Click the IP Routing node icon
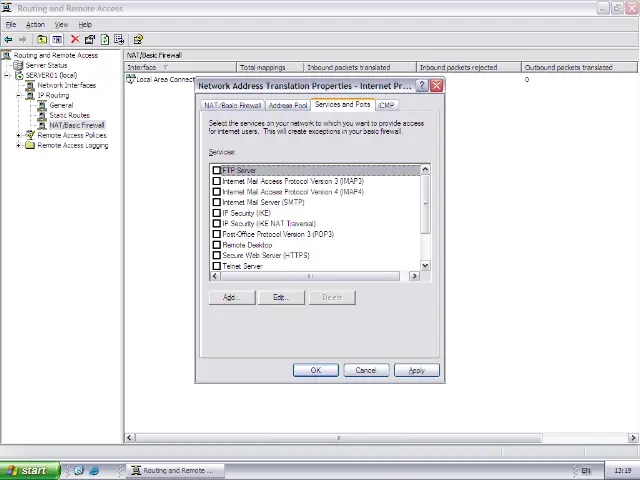This screenshot has height=480, width=640. [30, 95]
